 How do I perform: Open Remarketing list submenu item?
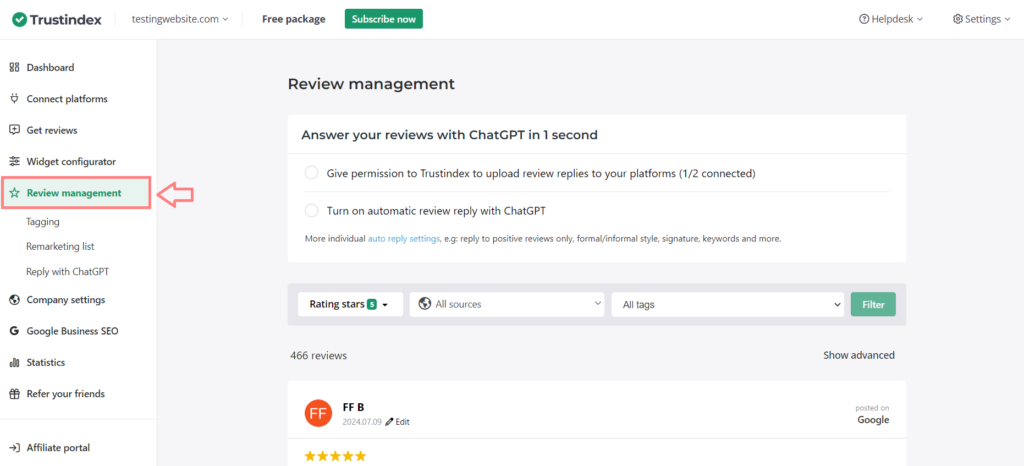(x=60, y=247)
